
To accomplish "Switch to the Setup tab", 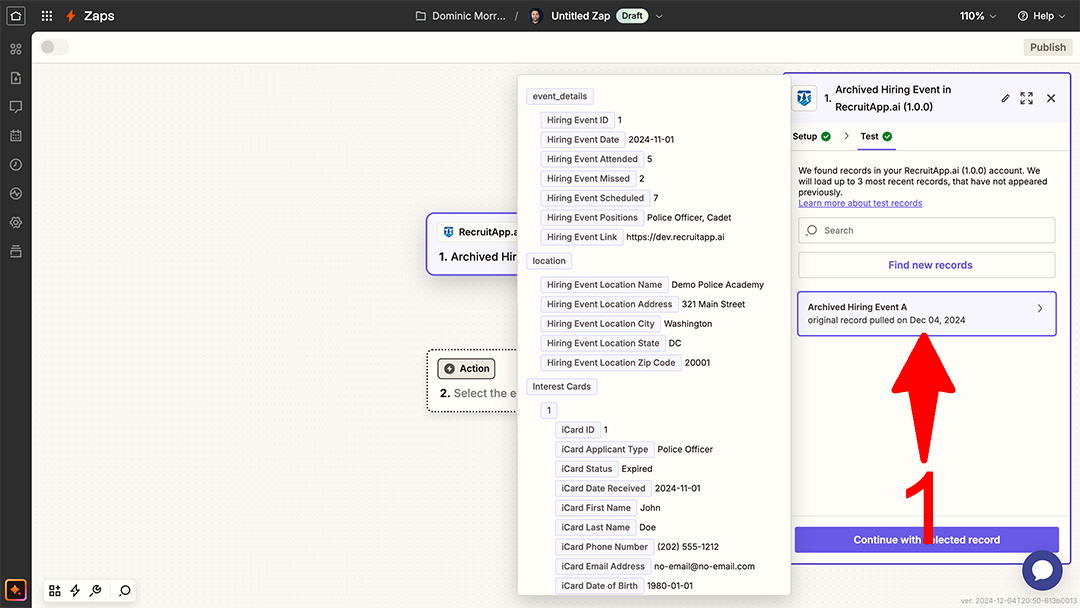I will [x=811, y=136].
